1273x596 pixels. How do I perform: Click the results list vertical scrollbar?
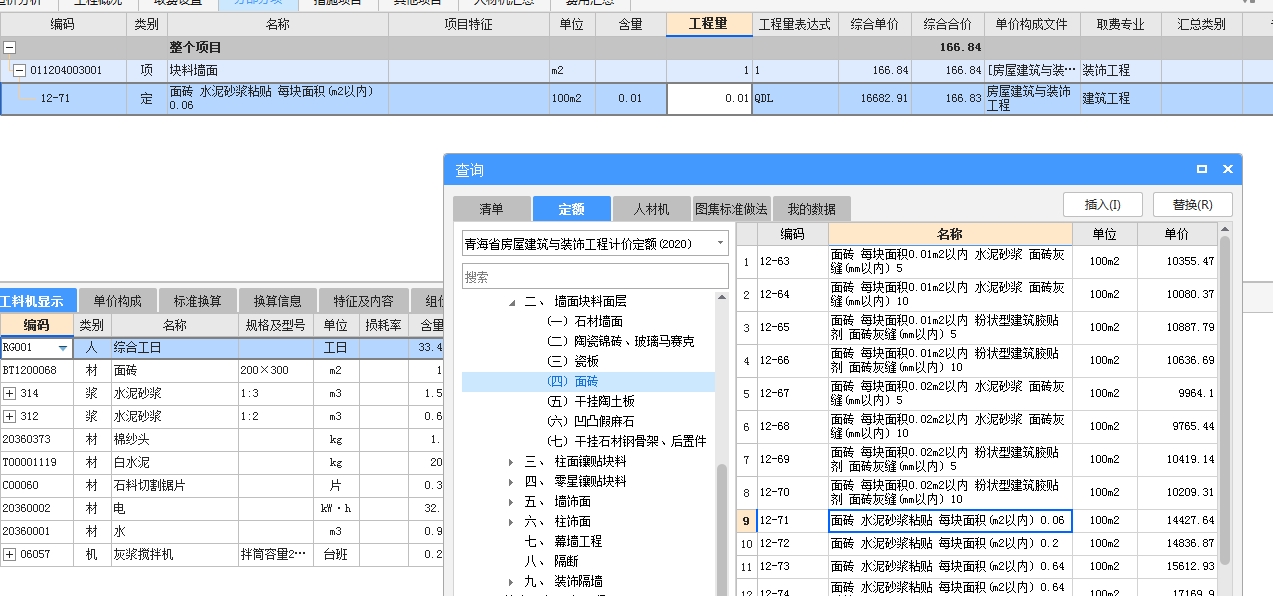1225,400
